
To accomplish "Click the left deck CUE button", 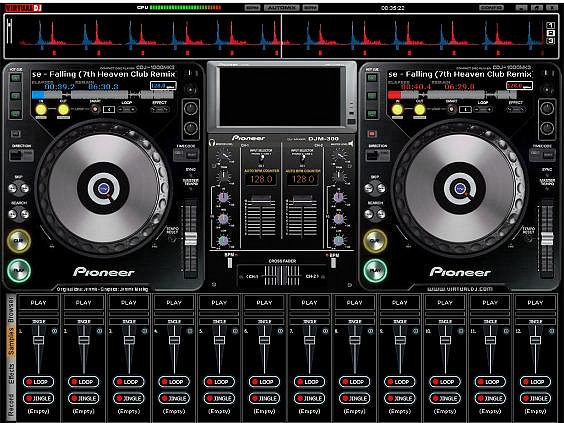I will tap(19, 241).
